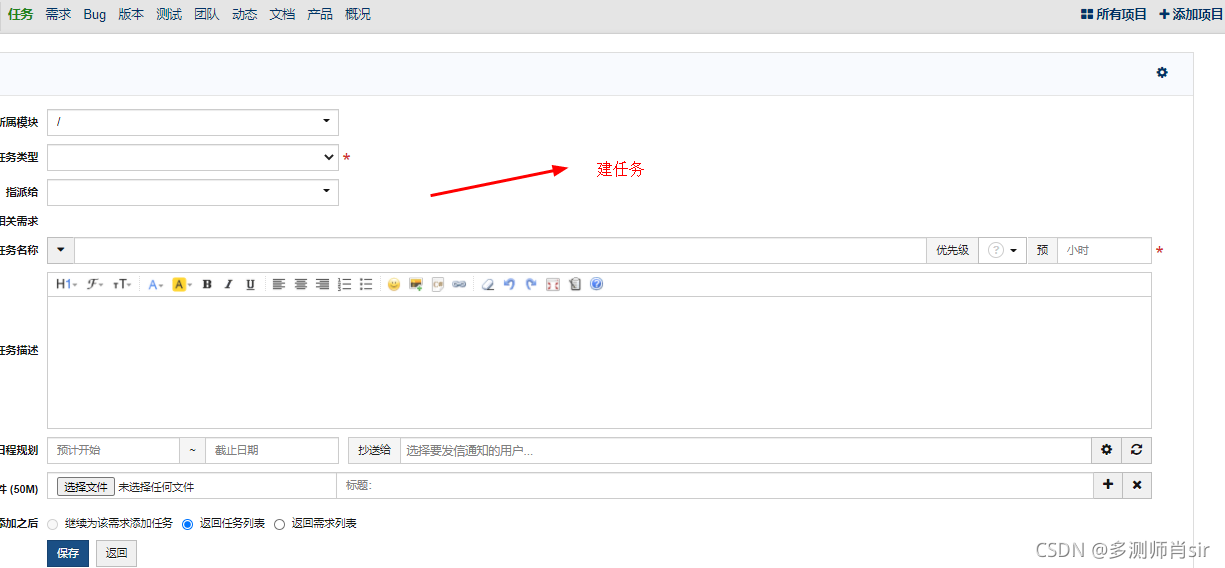Select 返回需求列表 radio
Image resolution: width=1225 pixels, height=568 pixels.
279,524
